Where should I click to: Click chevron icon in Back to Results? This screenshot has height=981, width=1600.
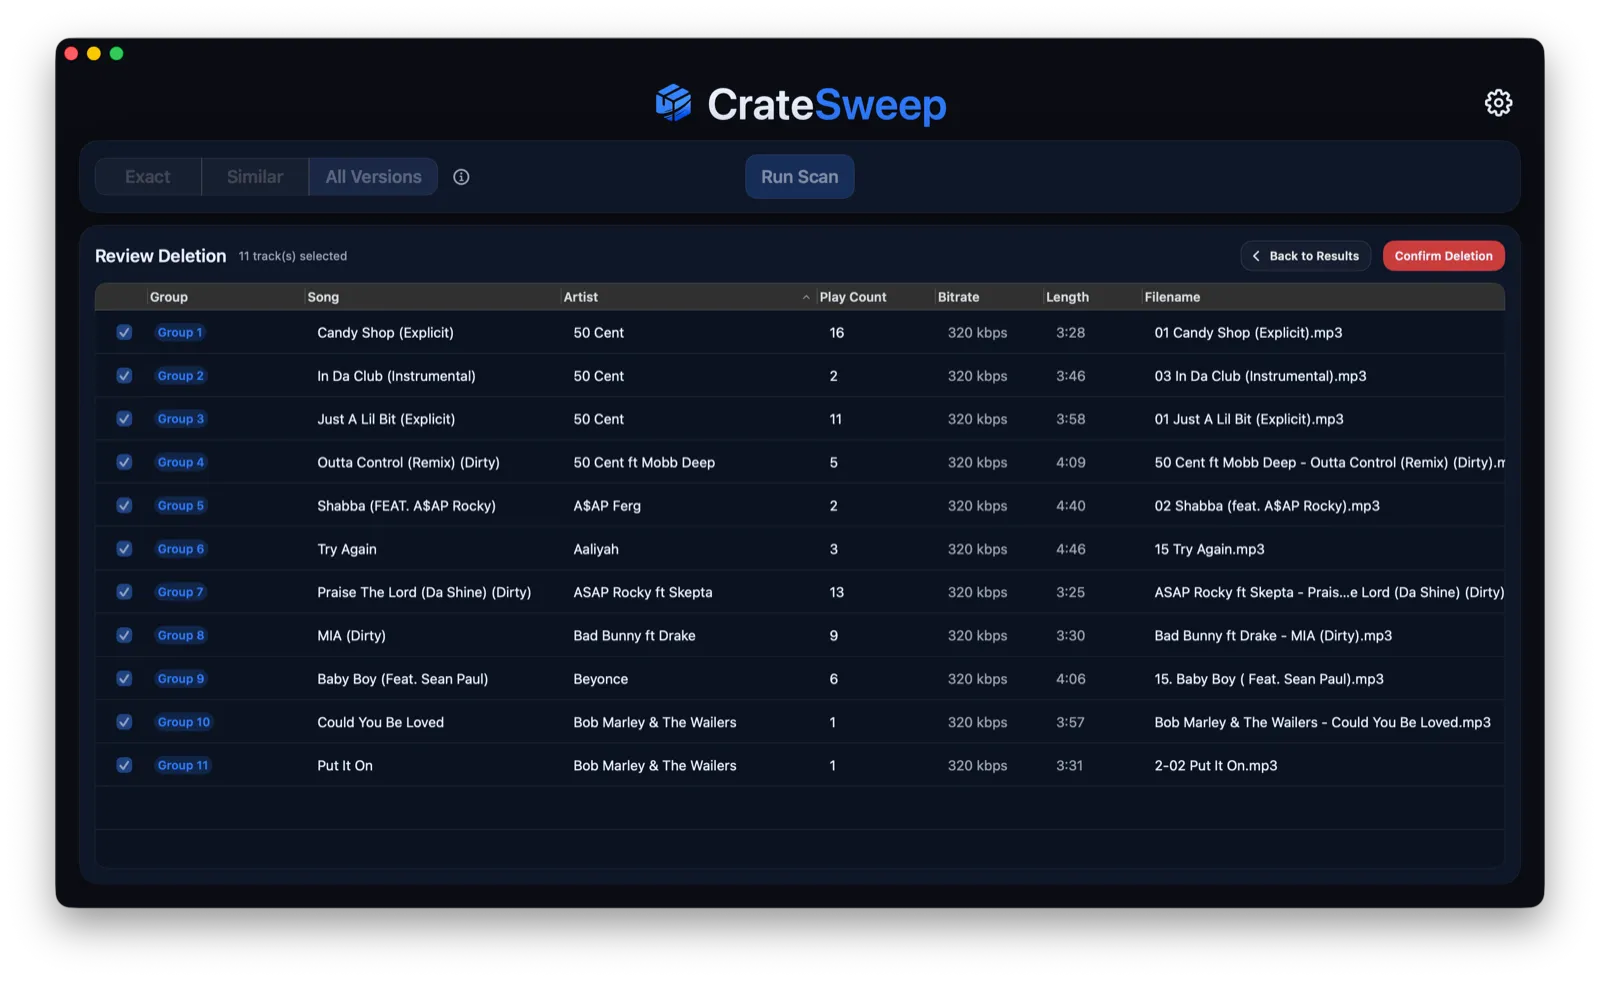coord(1256,256)
